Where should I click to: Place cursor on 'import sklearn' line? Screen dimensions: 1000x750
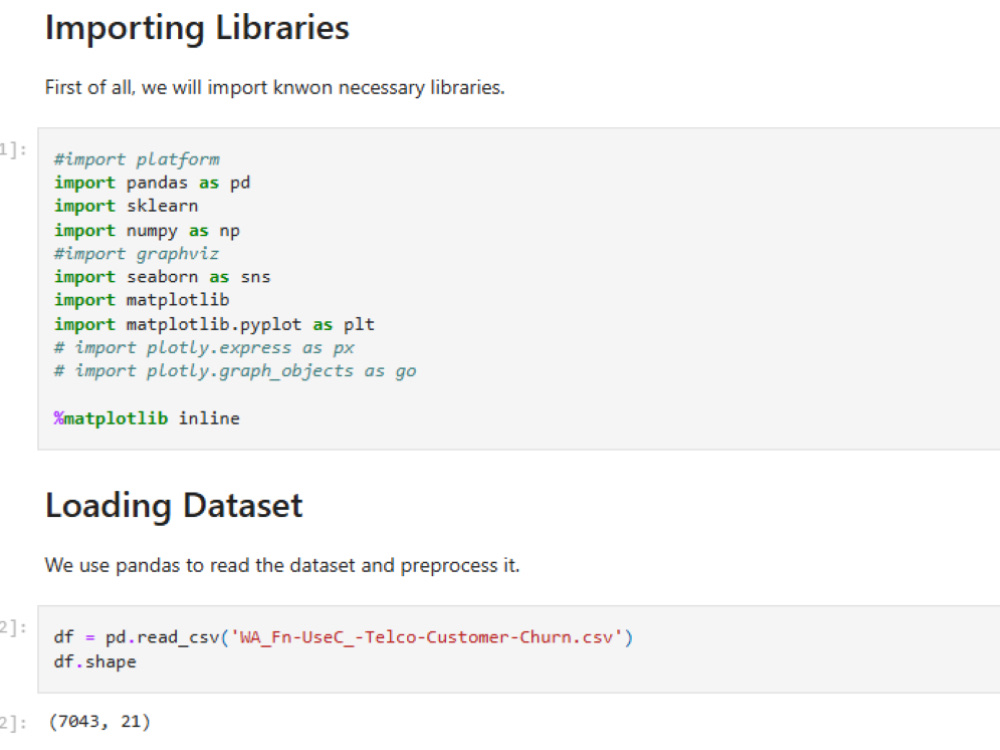[x=126, y=206]
